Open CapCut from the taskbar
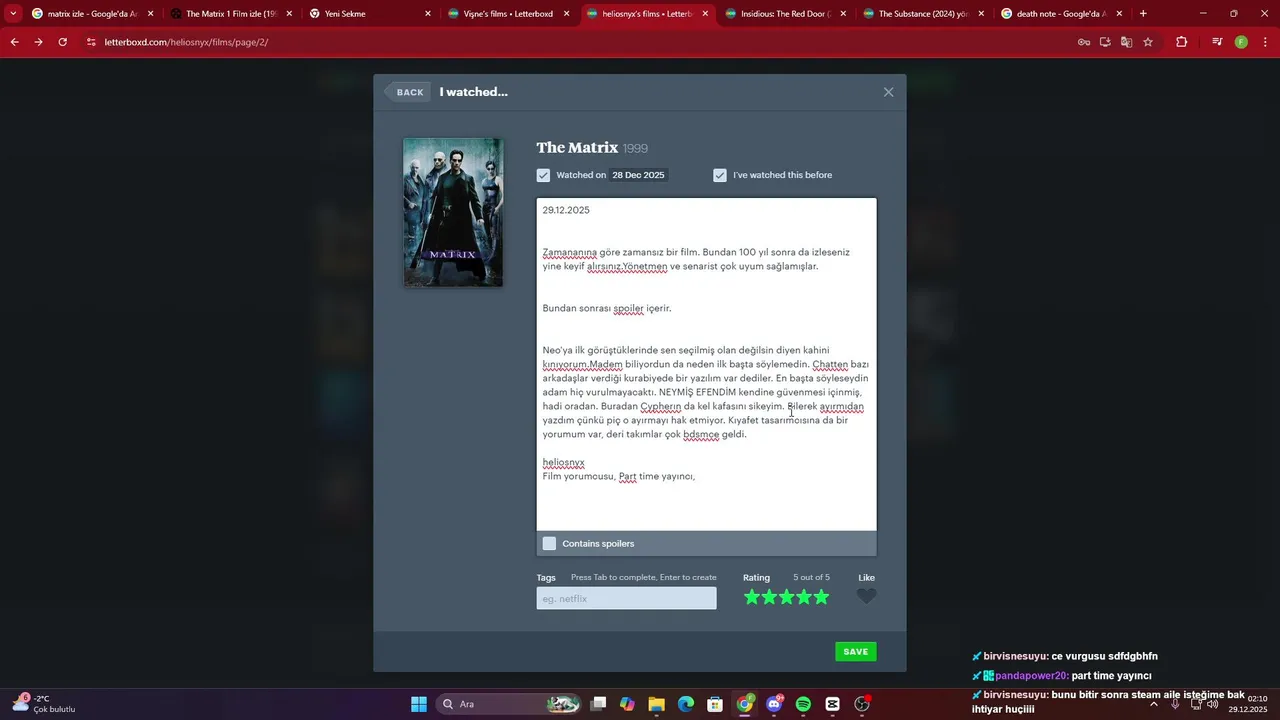Image resolution: width=1280 pixels, height=720 pixels. [833, 704]
